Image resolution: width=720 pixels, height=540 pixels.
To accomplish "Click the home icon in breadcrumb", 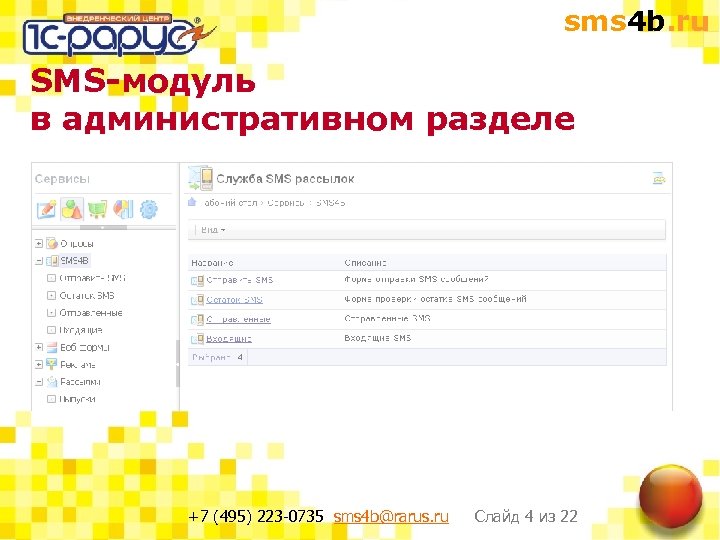I will (x=192, y=202).
